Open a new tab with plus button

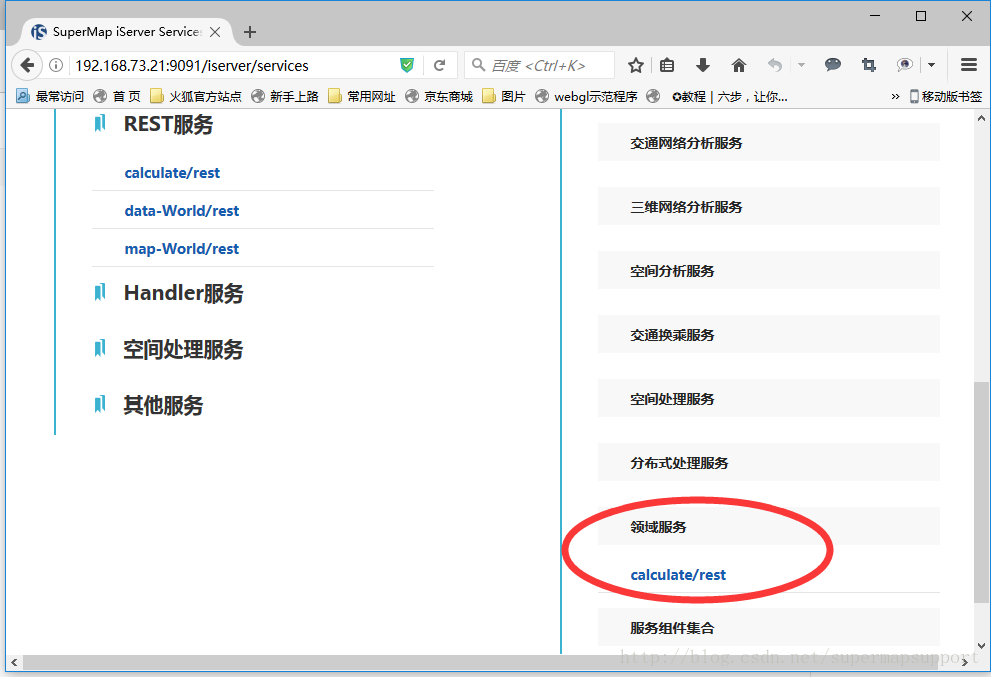coord(250,32)
